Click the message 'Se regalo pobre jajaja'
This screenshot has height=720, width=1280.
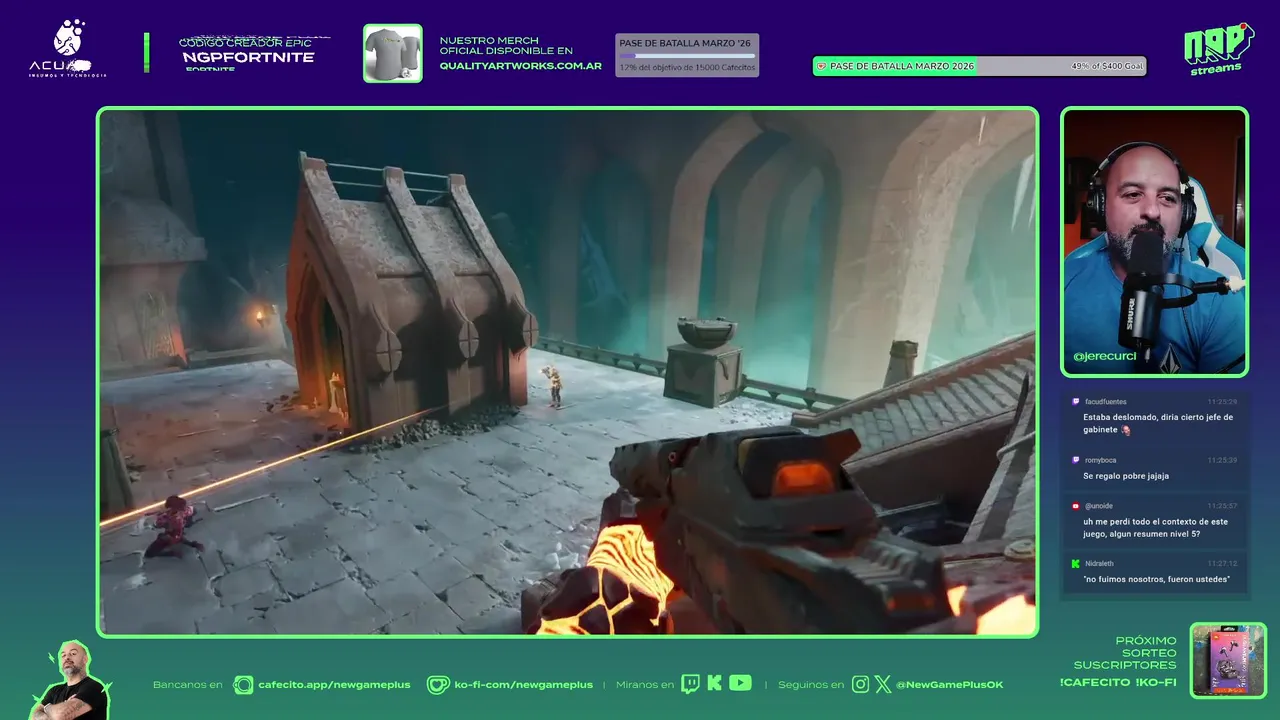click(x=1126, y=476)
